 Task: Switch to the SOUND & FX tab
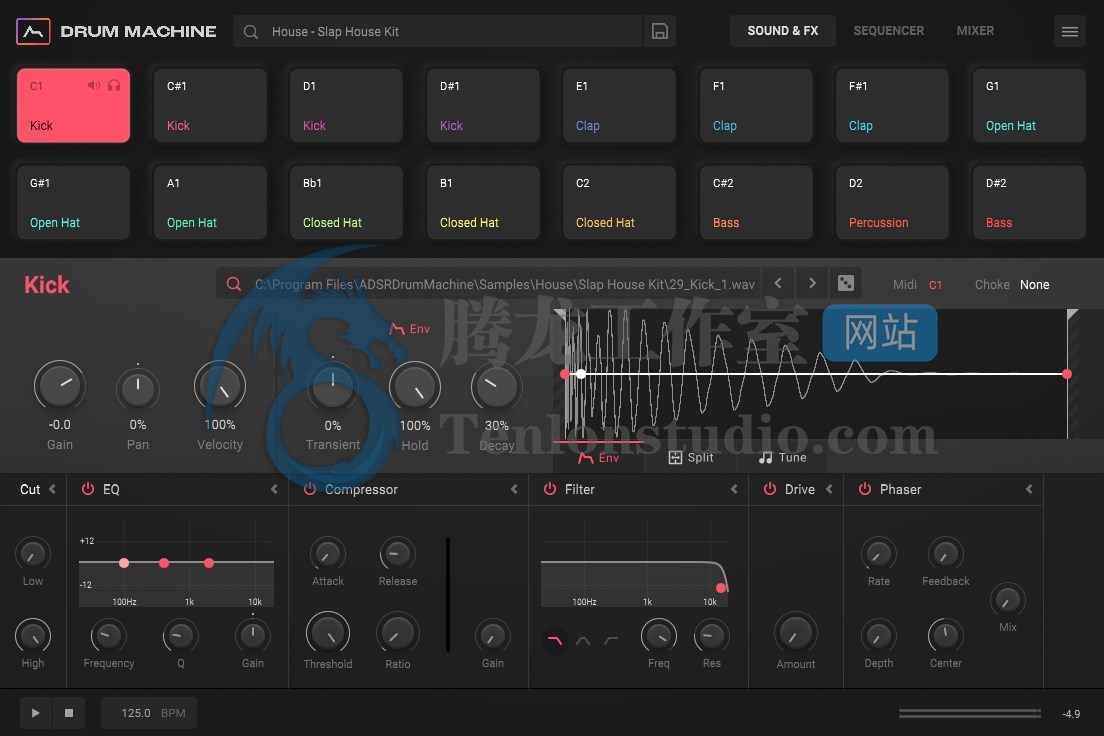[x=783, y=31]
